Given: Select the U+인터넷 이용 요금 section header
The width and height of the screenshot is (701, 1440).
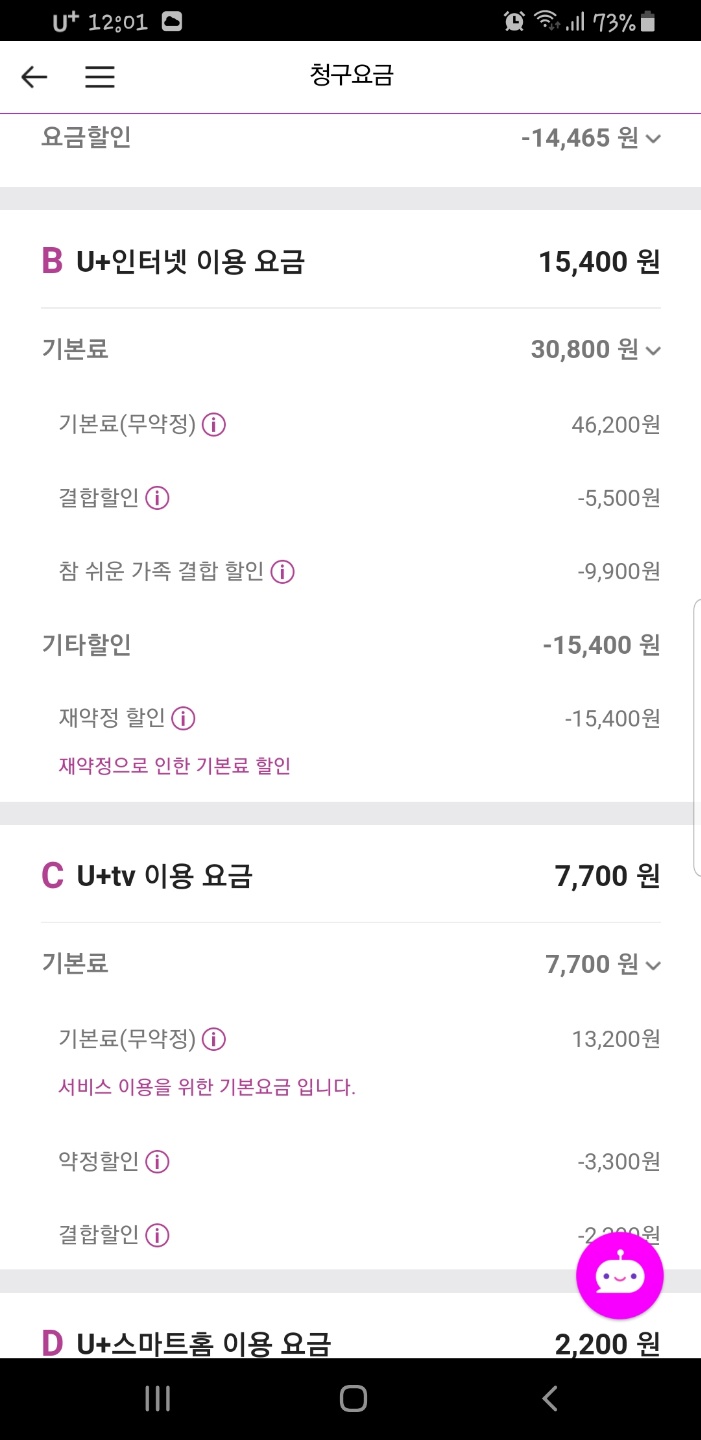Looking at the screenshot, I should [190, 262].
